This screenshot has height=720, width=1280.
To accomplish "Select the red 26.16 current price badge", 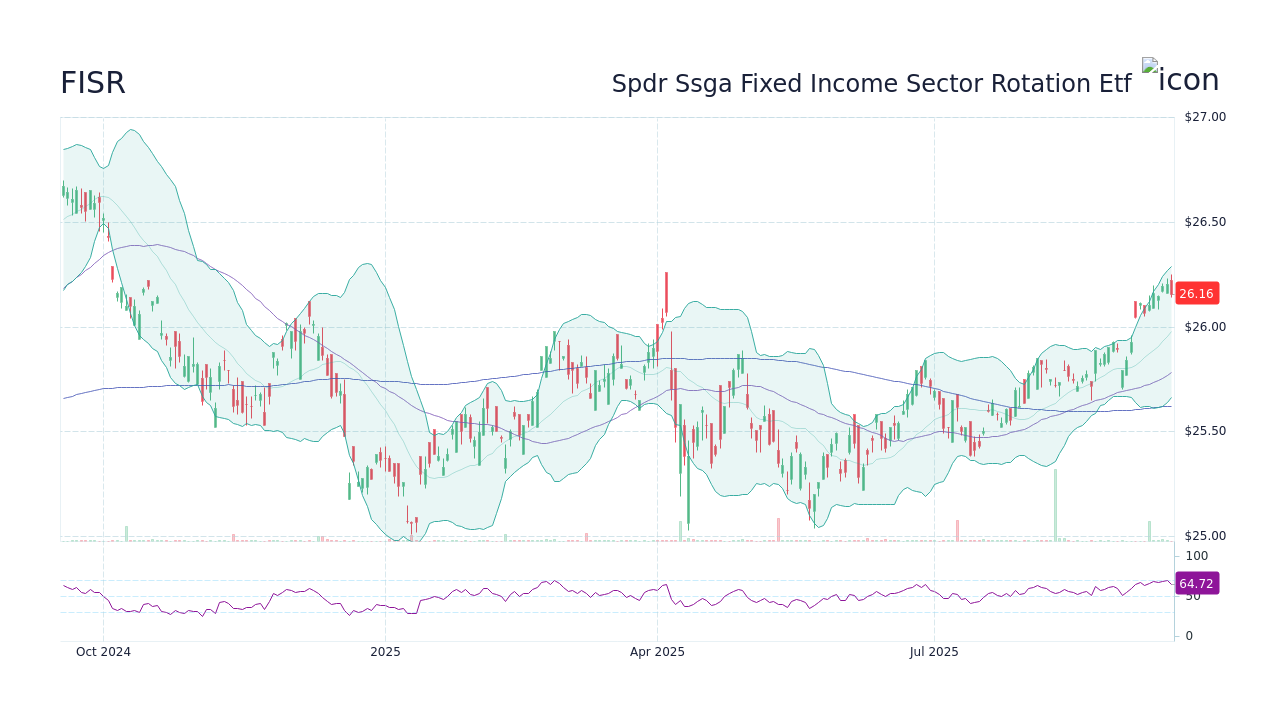I will (1196, 293).
